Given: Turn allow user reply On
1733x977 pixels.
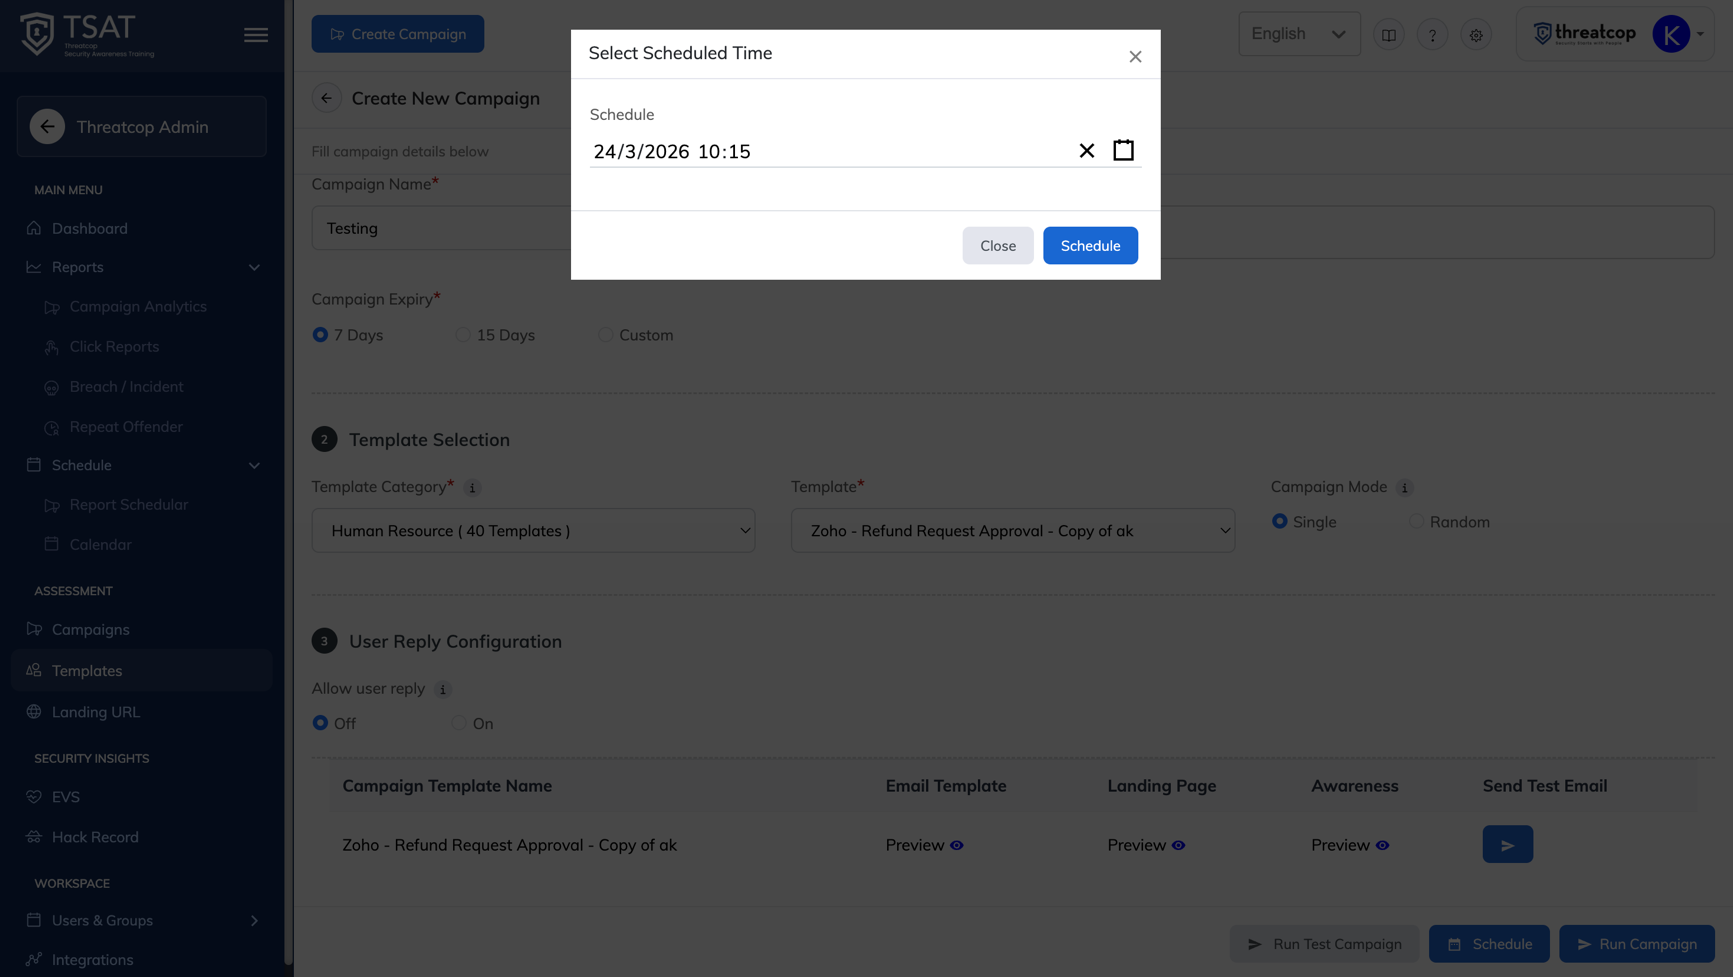Looking at the screenshot, I should [x=472, y=723].
